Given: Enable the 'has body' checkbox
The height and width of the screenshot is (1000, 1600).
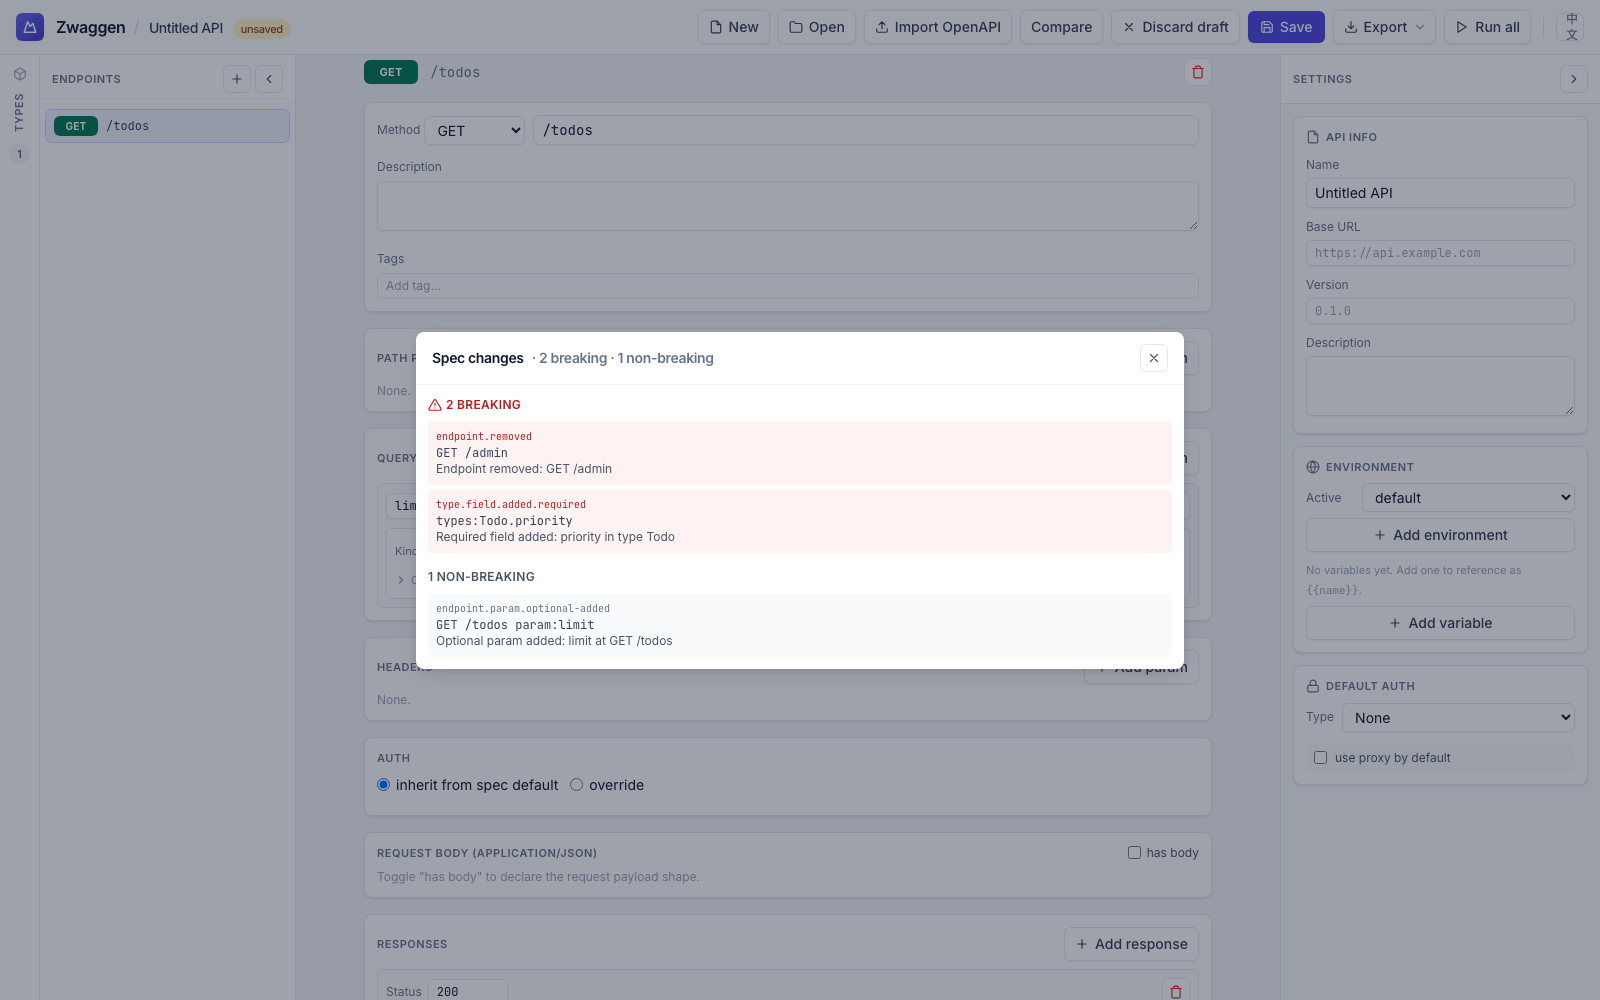Looking at the screenshot, I should point(1134,852).
